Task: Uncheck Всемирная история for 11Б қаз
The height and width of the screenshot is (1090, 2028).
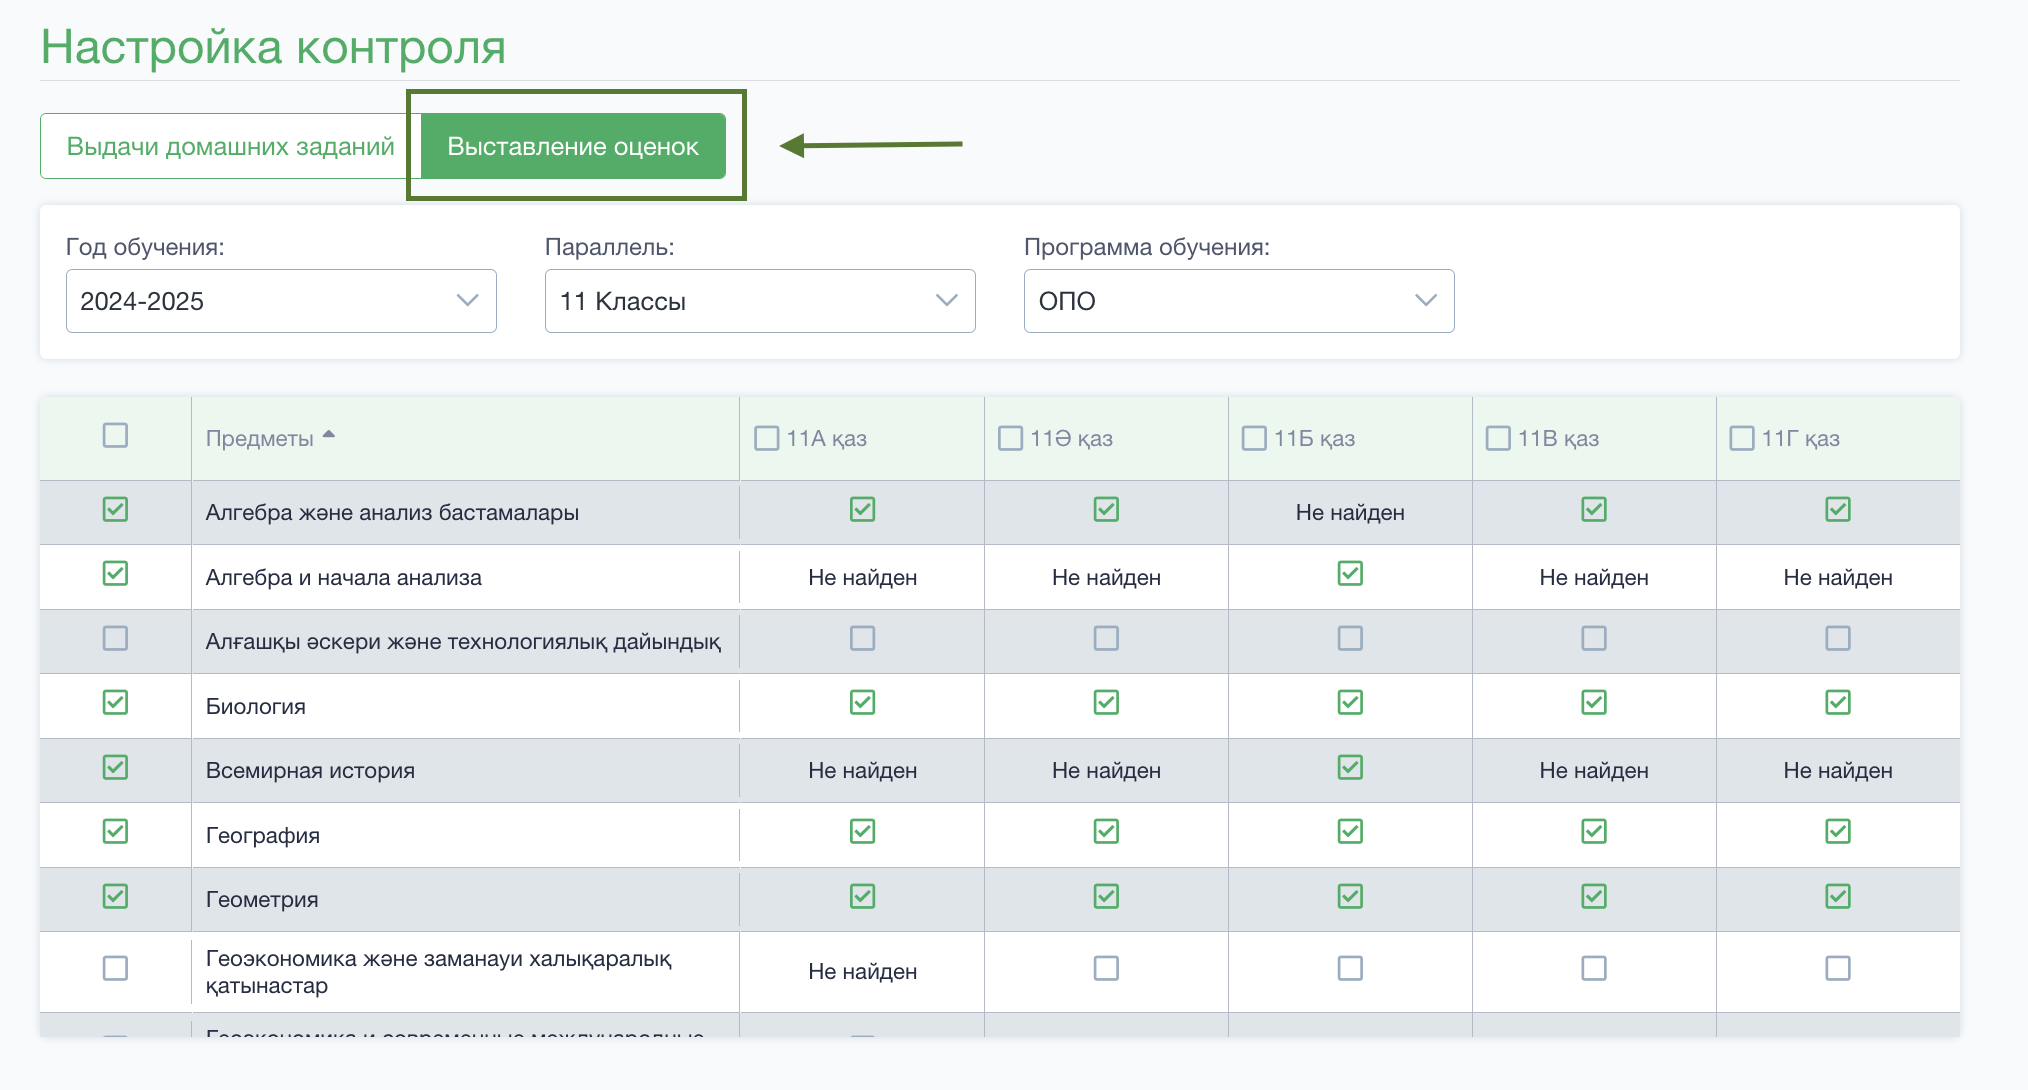Action: tap(1350, 767)
